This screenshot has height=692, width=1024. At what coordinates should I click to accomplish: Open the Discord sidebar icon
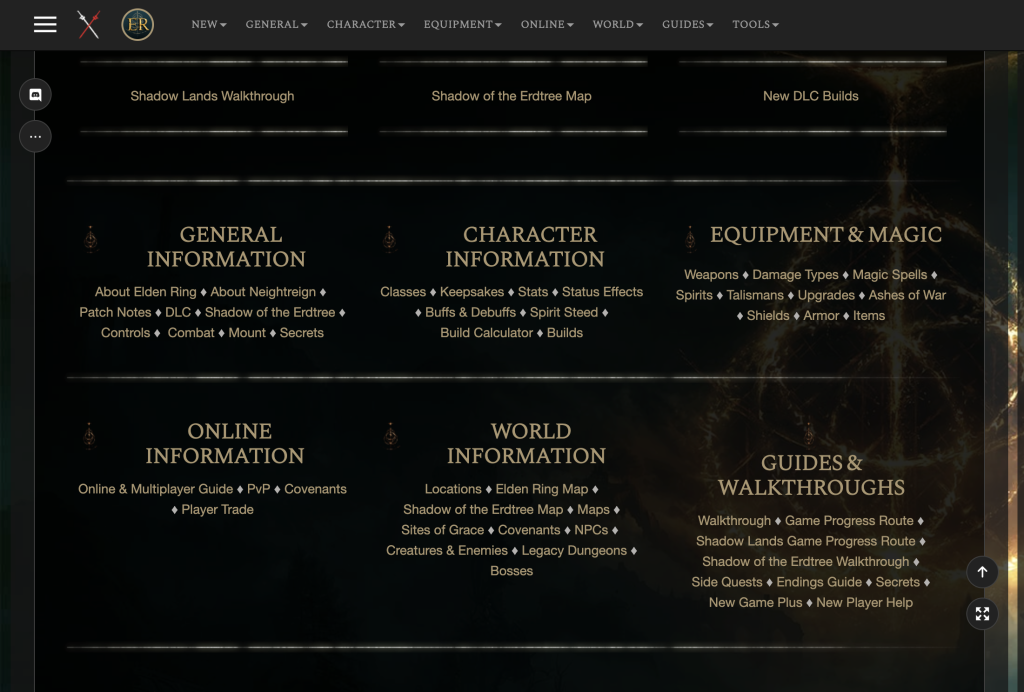(35, 95)
